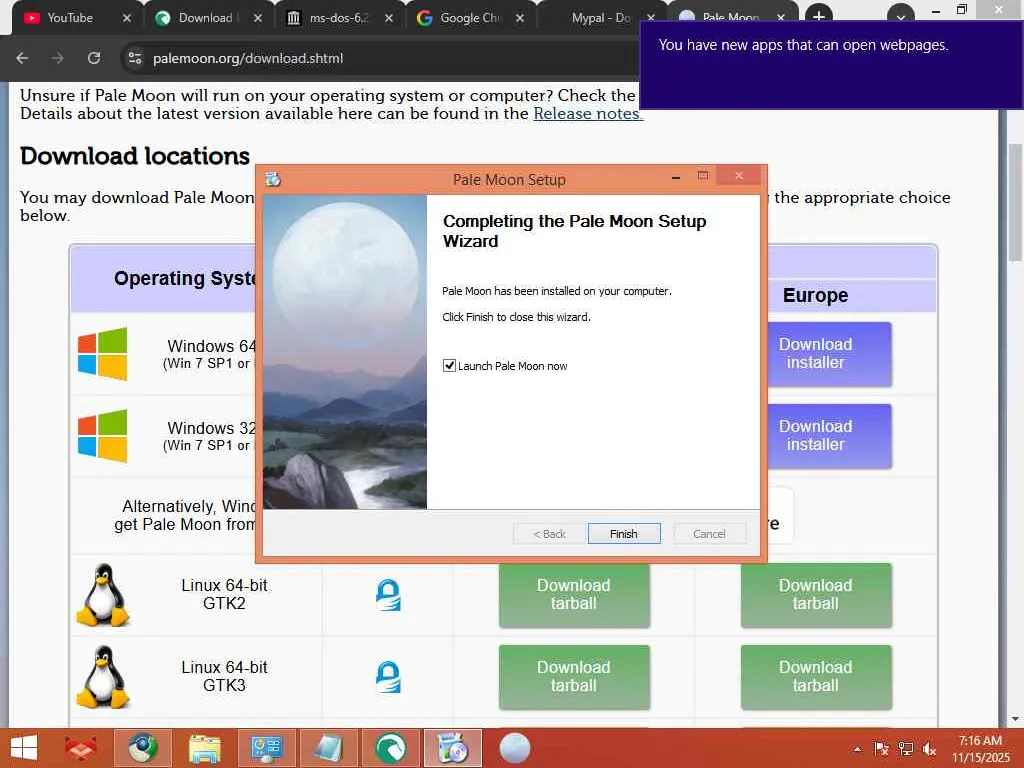
Task: Open the red fox app in the taskbar
Action: [80, 748]
